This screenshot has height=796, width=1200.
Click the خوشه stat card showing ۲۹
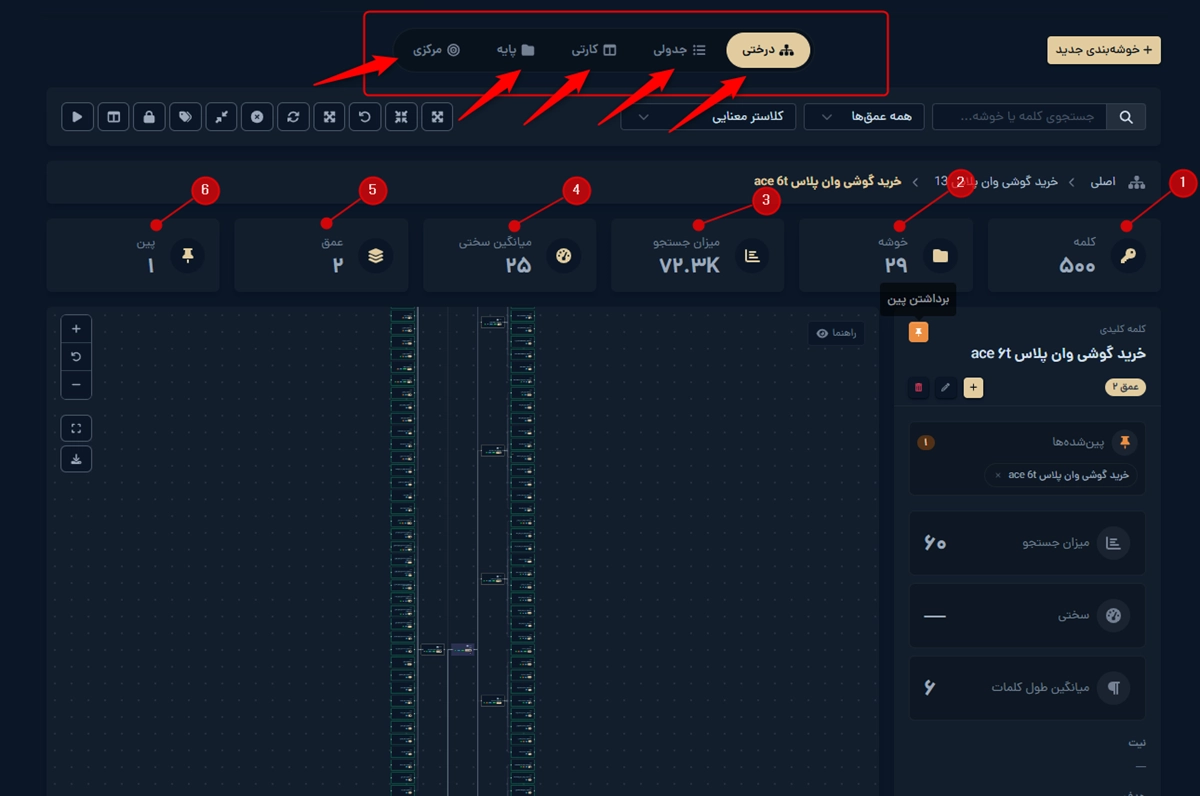(x=886, y=255)
